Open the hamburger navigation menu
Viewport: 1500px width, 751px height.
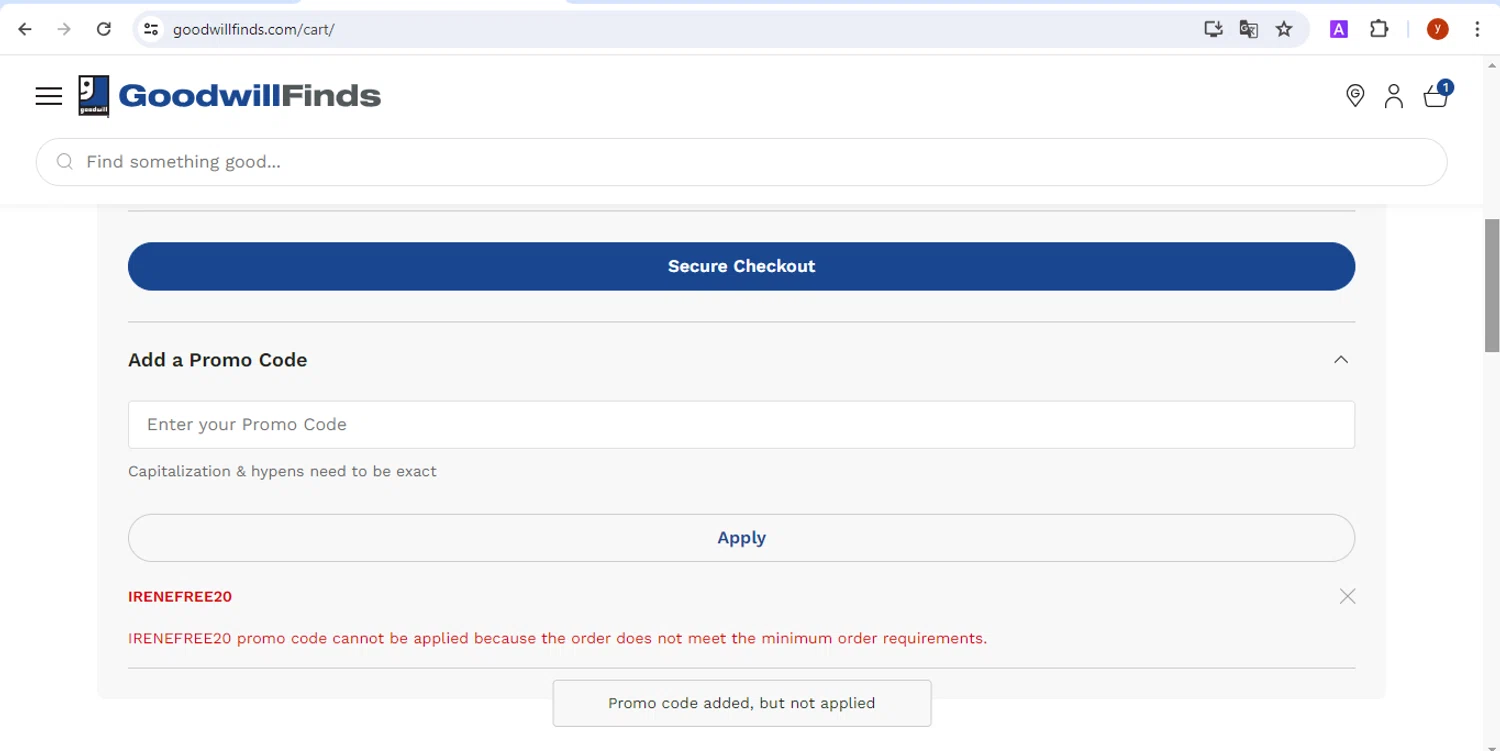48,96
